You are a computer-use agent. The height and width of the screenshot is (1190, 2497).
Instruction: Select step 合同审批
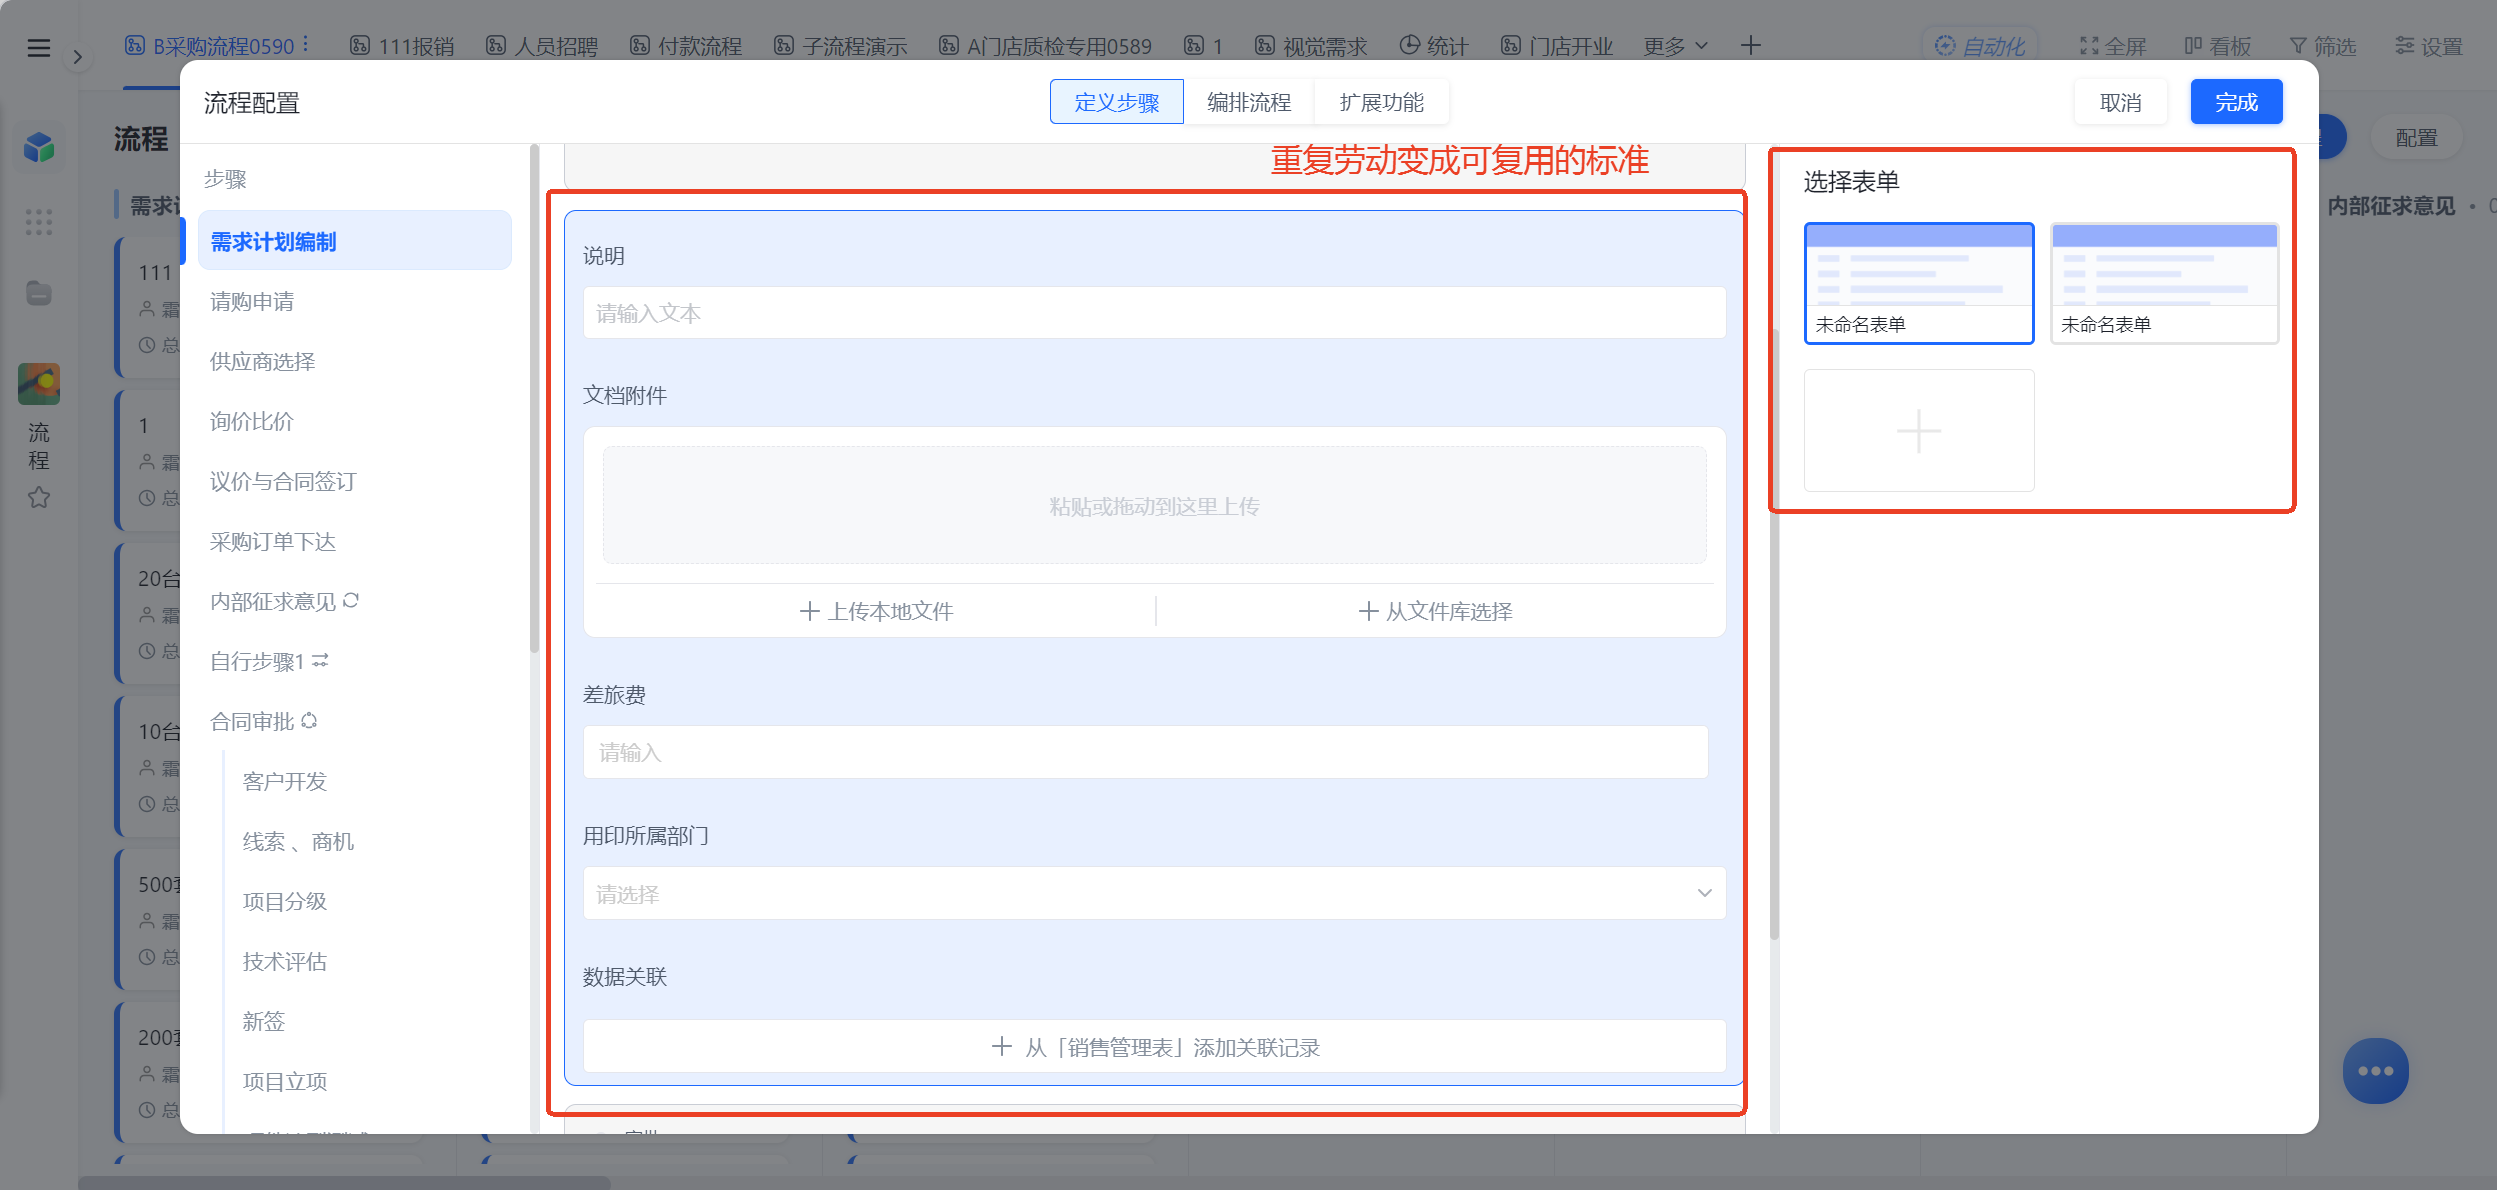pyautogui.click(x=251, y=721)
